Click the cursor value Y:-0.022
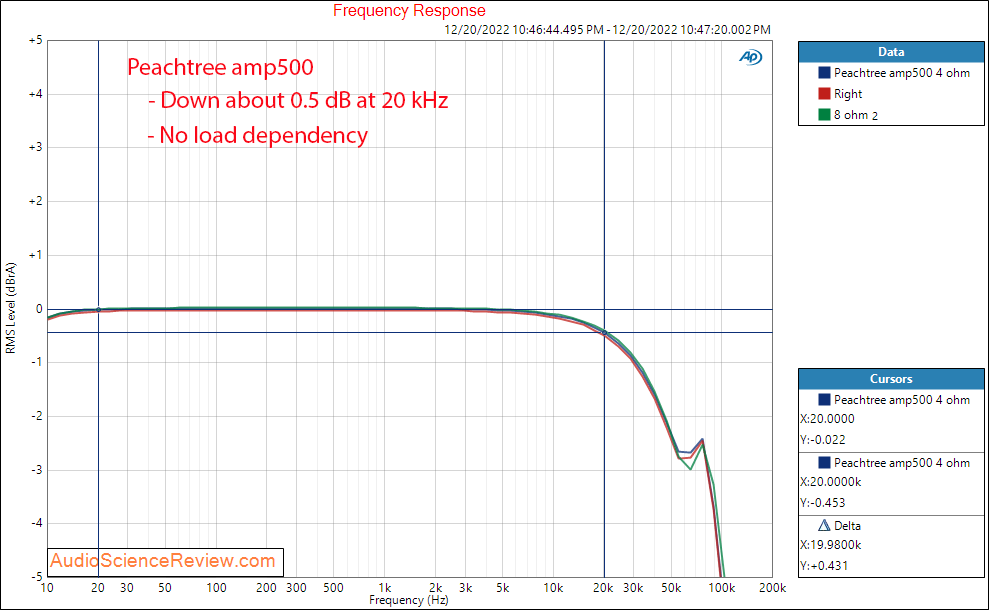989x610 pixels. point(822,440)
